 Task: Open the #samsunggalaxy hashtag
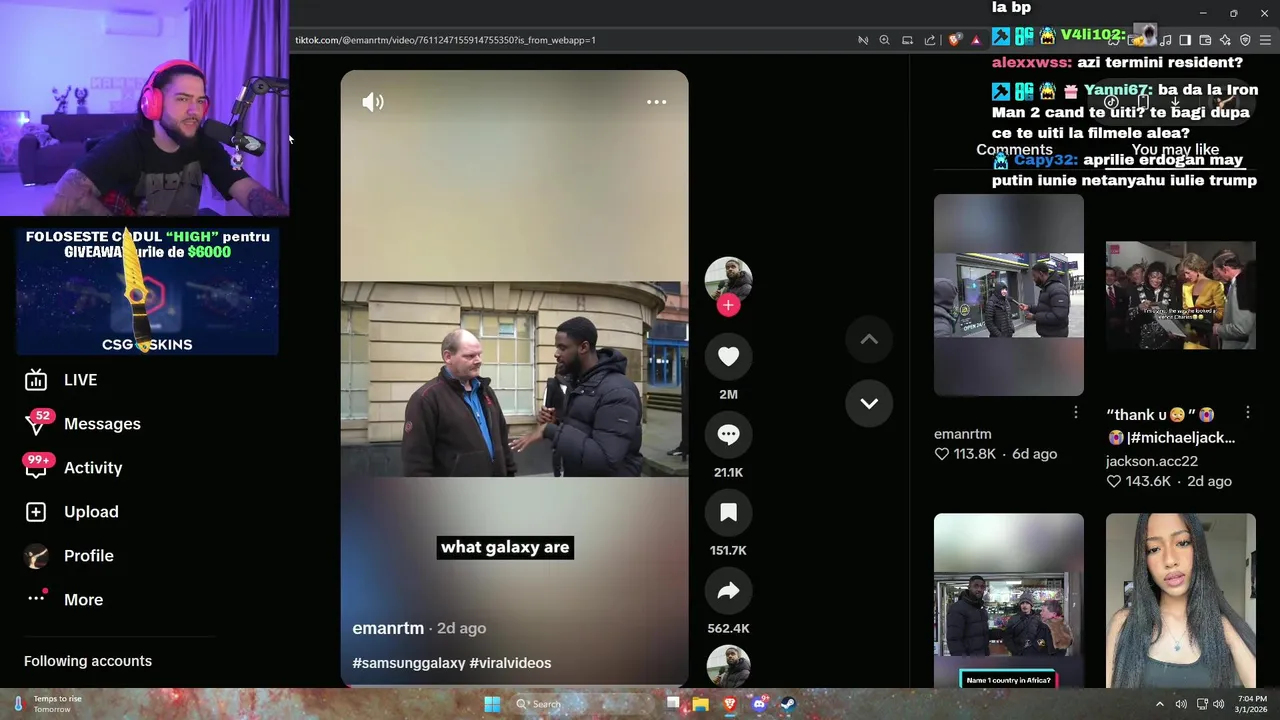pyautogui.click(x=409, y=663)
